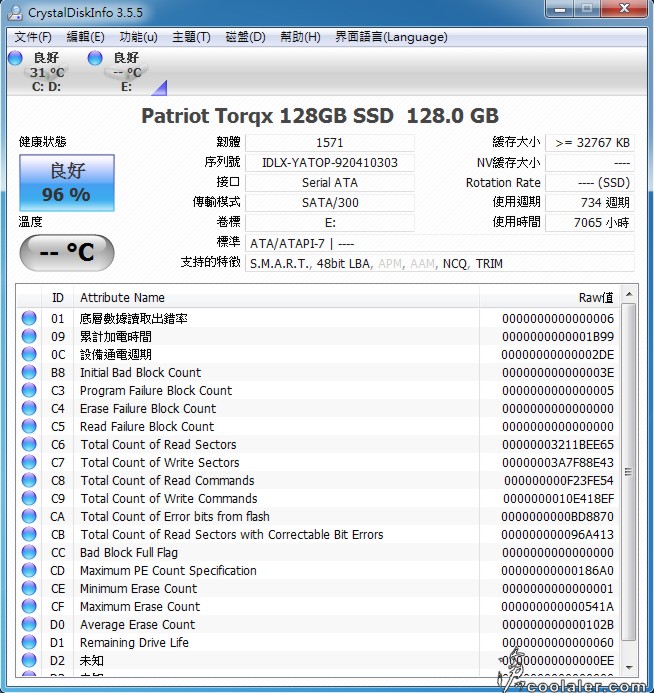Screen dimensions: 654x693
Task: Select the C: D: disk status orb
Action: coord(15,58)
